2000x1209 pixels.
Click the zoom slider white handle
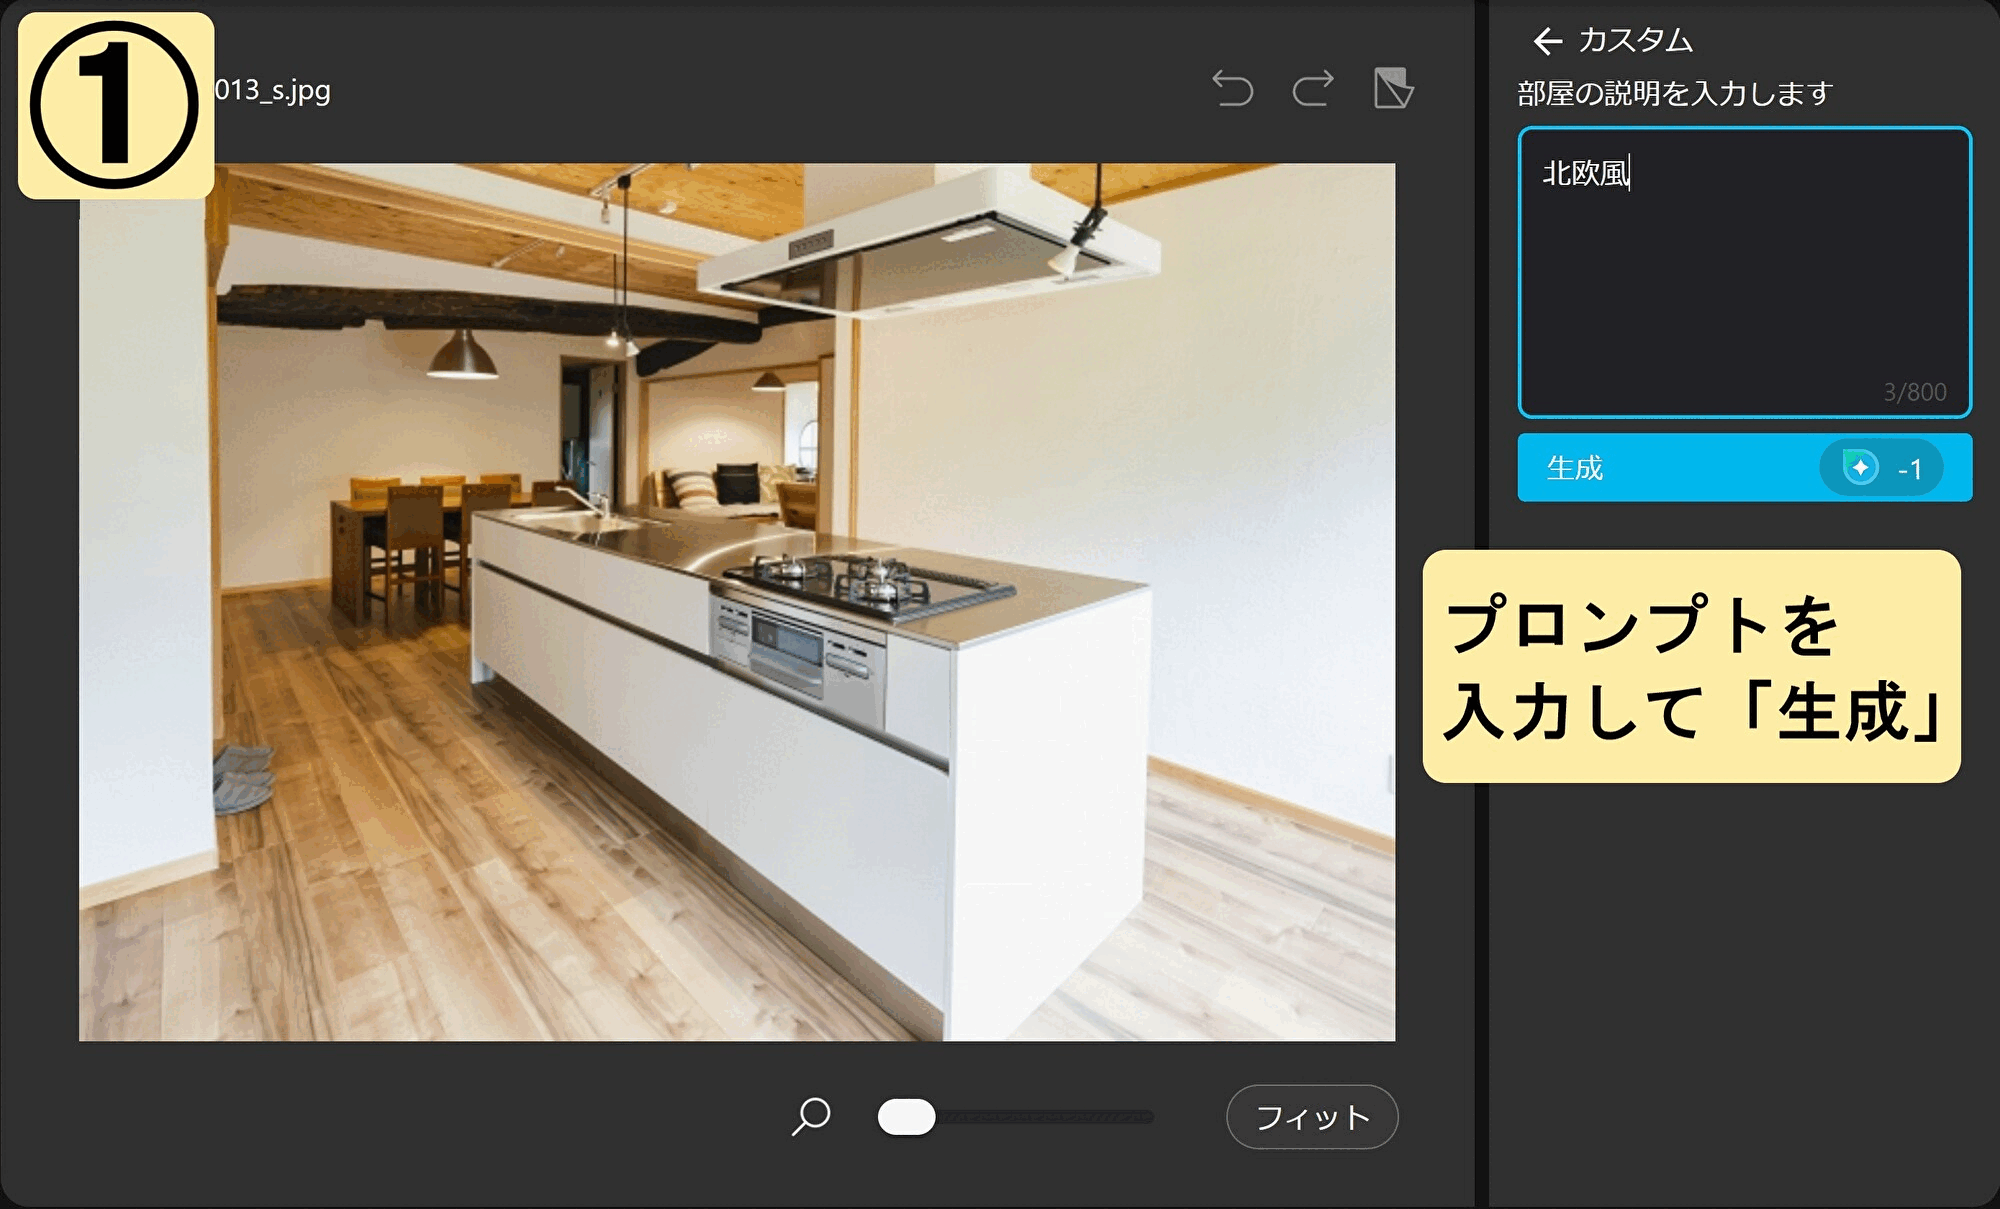click(906, 1117)
